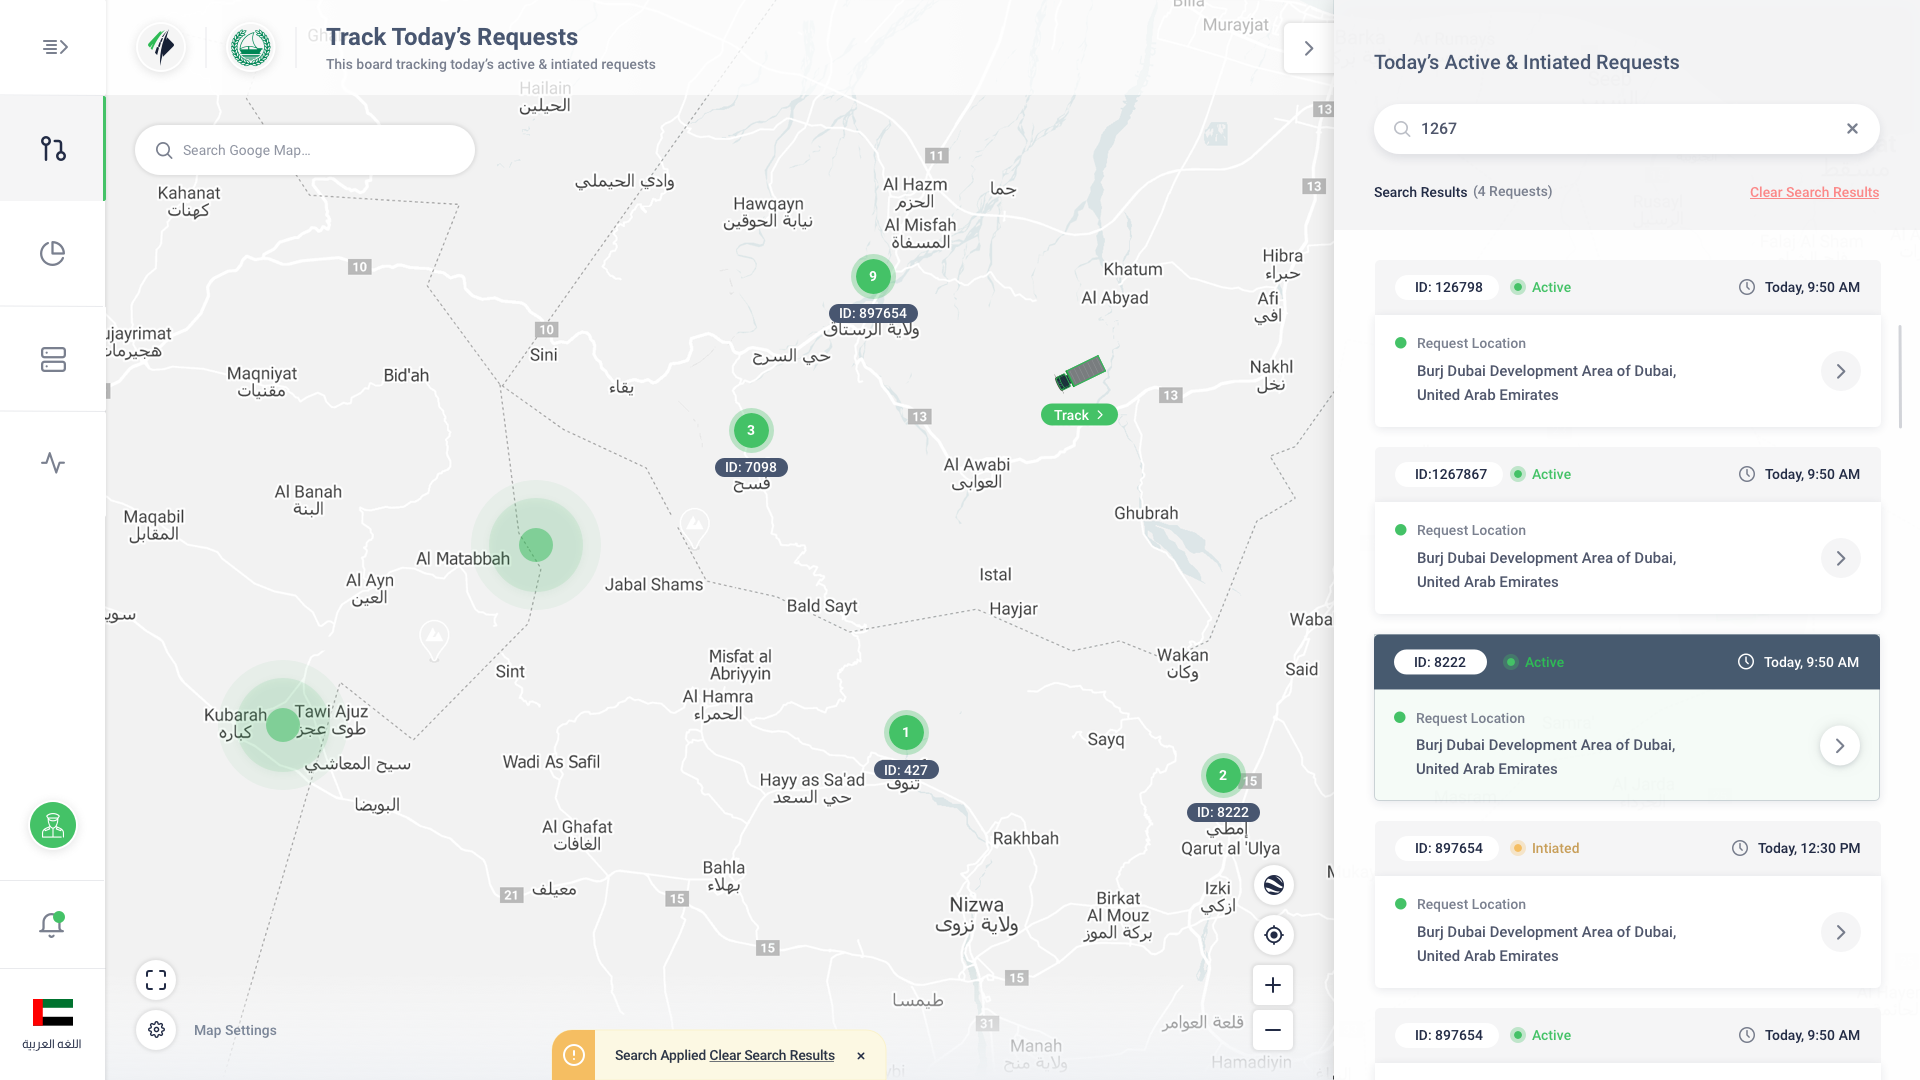Click Clear Search Results in bottom toast
Viewport: 1920px width, 1080px height.
pos(772,1055)
